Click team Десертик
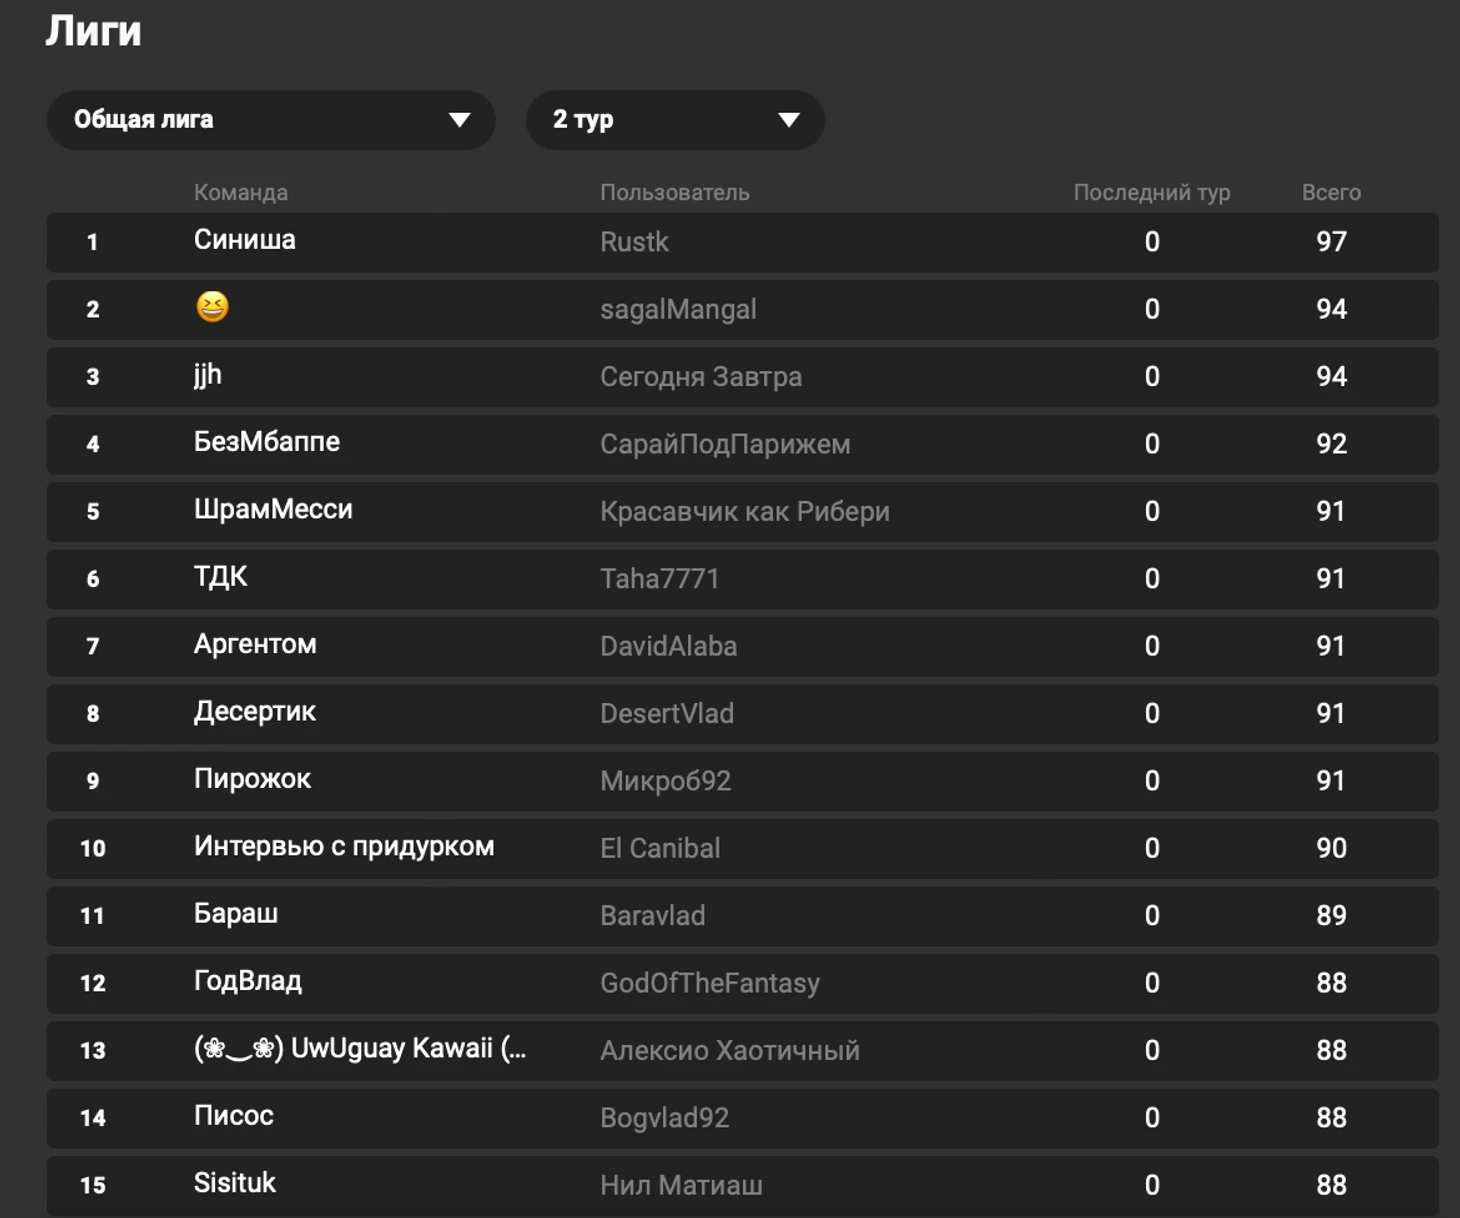 point(255,712)
